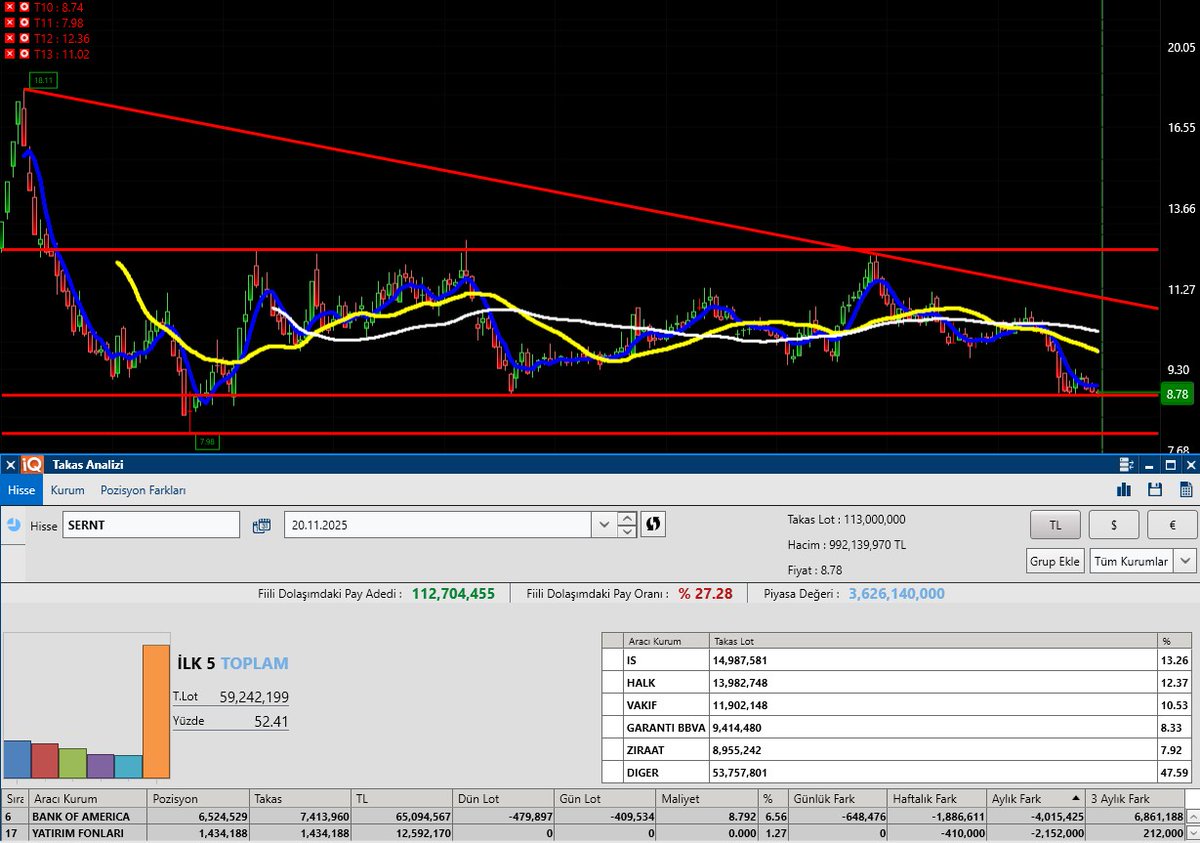Click the Gün Lot column header
This screenshot has height=843, width=1200.
(607, 799)
